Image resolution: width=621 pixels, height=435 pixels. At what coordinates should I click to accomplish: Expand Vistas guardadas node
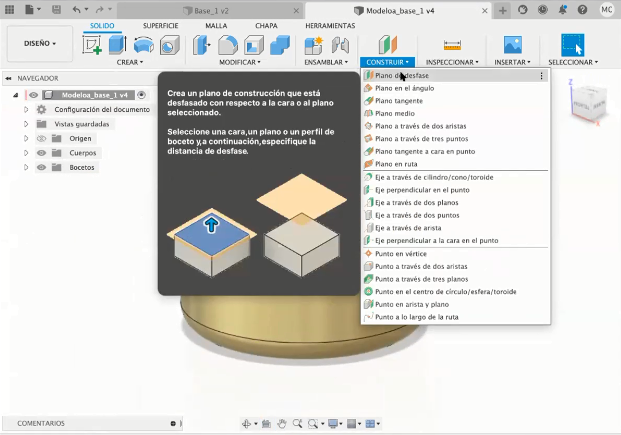tap(26, 124)
